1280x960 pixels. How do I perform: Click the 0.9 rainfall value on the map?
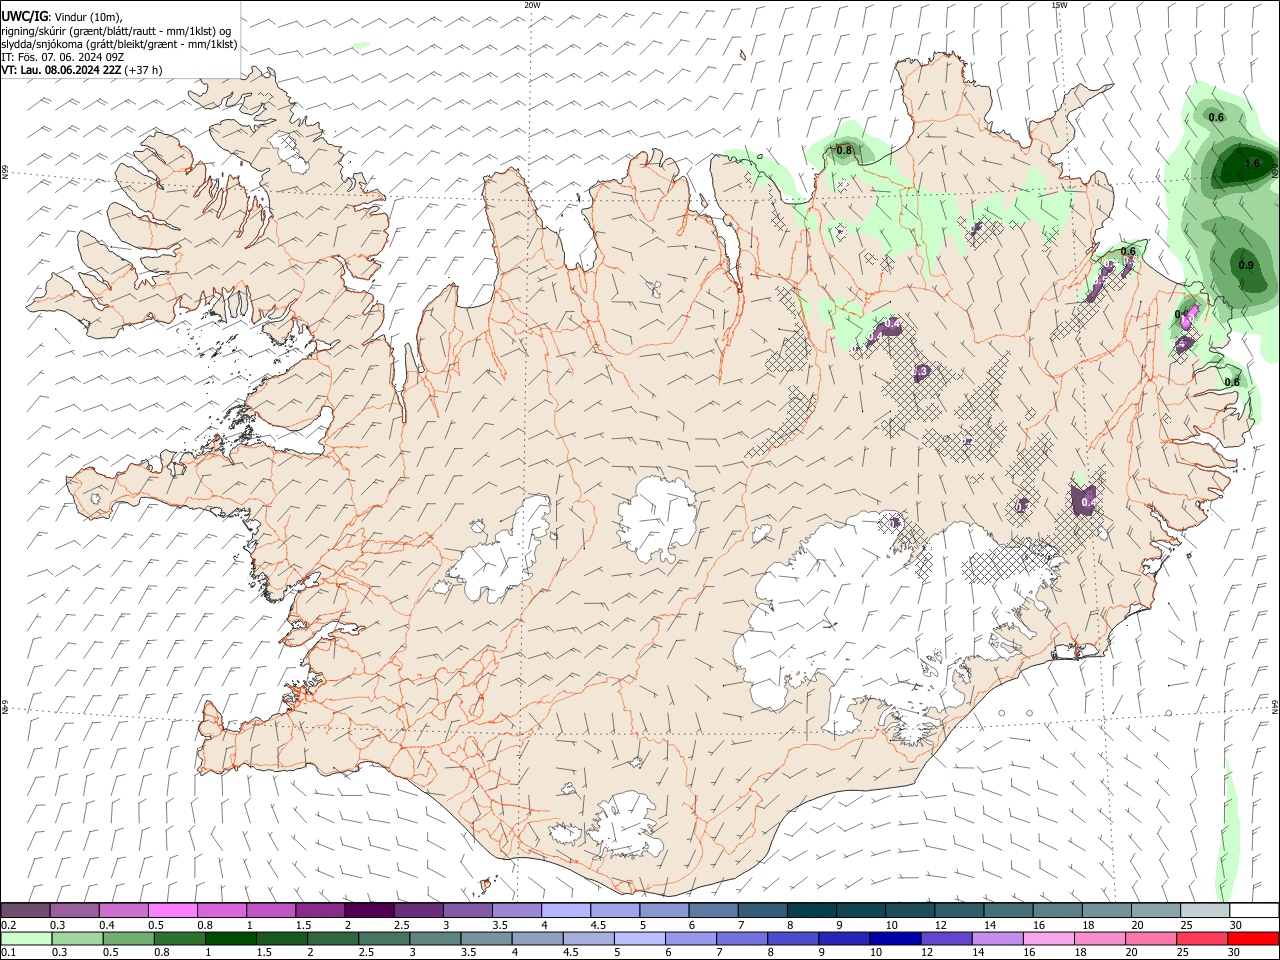pyautogui.click(x=1246, y=265)
